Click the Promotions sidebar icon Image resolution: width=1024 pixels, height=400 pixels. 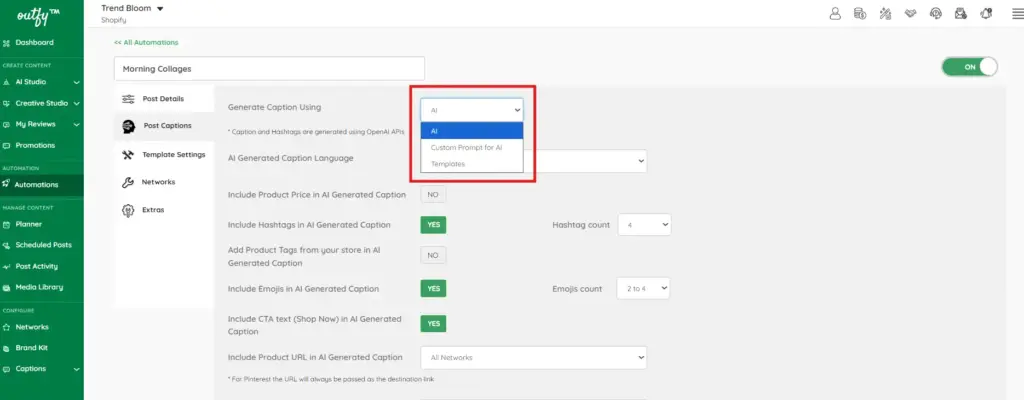point(7,146)
